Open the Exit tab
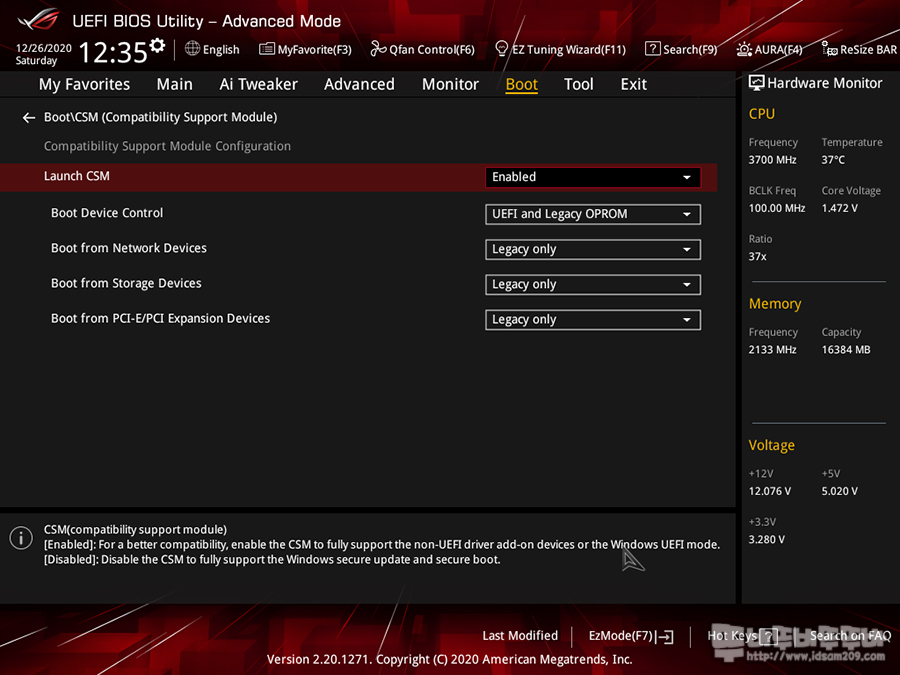Viewport: 900px width, 675px height. [x=634, y=84]
